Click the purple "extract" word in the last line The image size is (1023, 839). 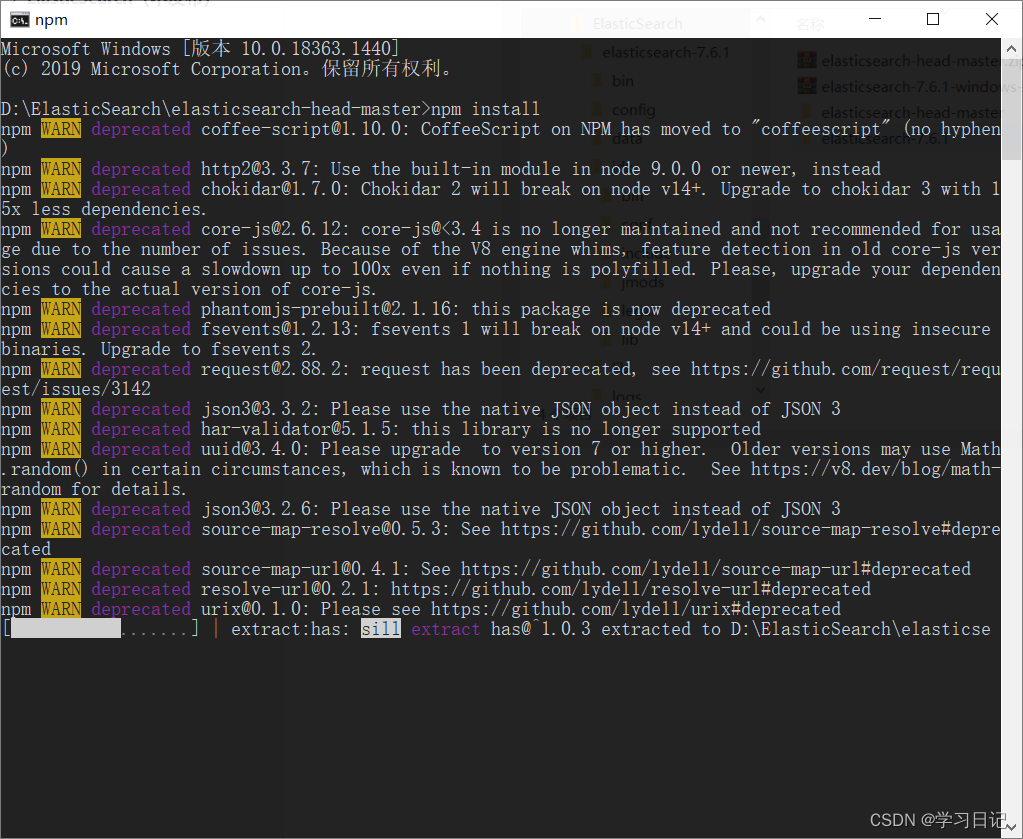click(446, 629)
